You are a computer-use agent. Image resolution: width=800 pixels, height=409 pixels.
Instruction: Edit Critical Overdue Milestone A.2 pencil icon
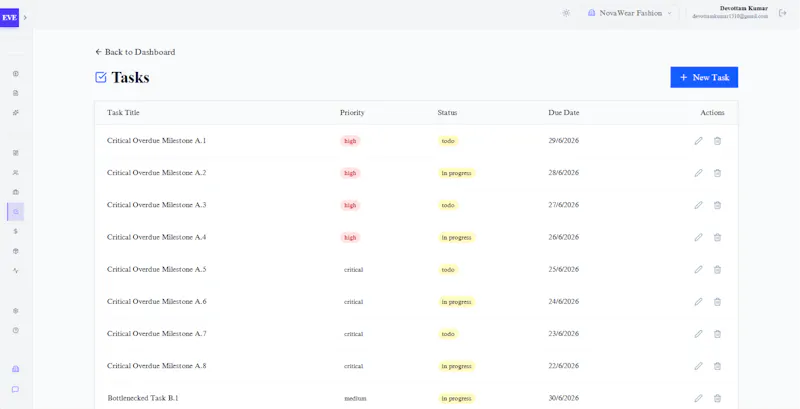pos(698,173)
